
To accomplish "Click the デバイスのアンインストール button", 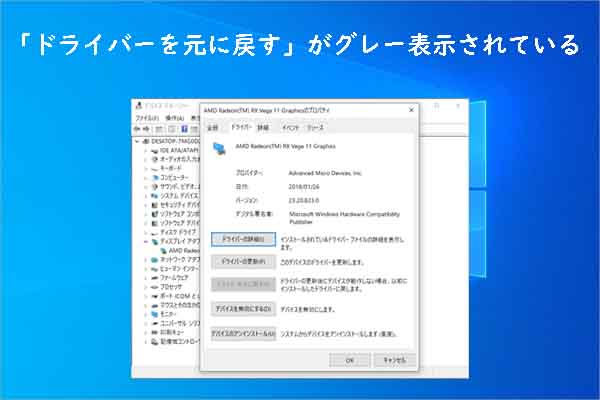I will coord(243,334).
